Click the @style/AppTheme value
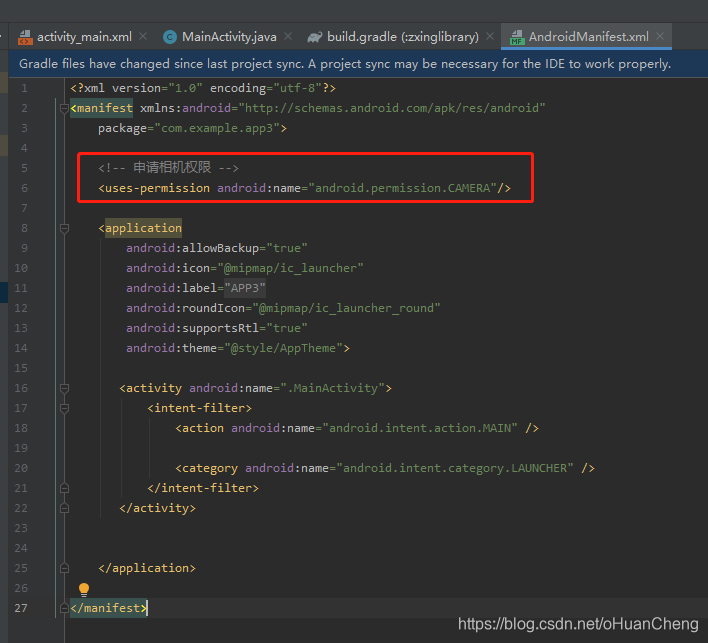The width and height of the screenshot is (708, 643). (x=284, y=348)
